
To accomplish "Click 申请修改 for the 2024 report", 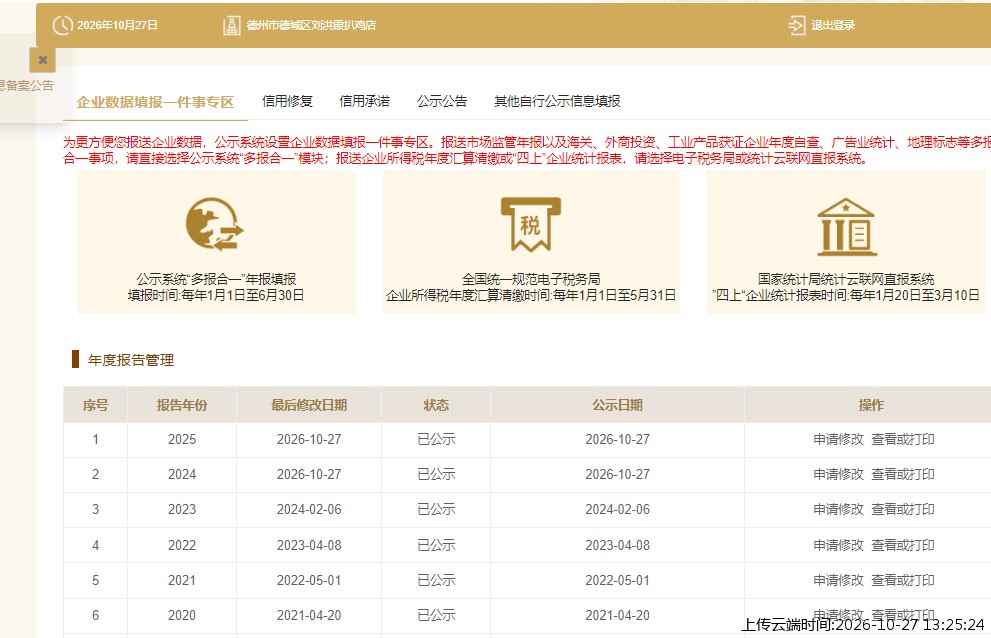I will click(838, 474).
